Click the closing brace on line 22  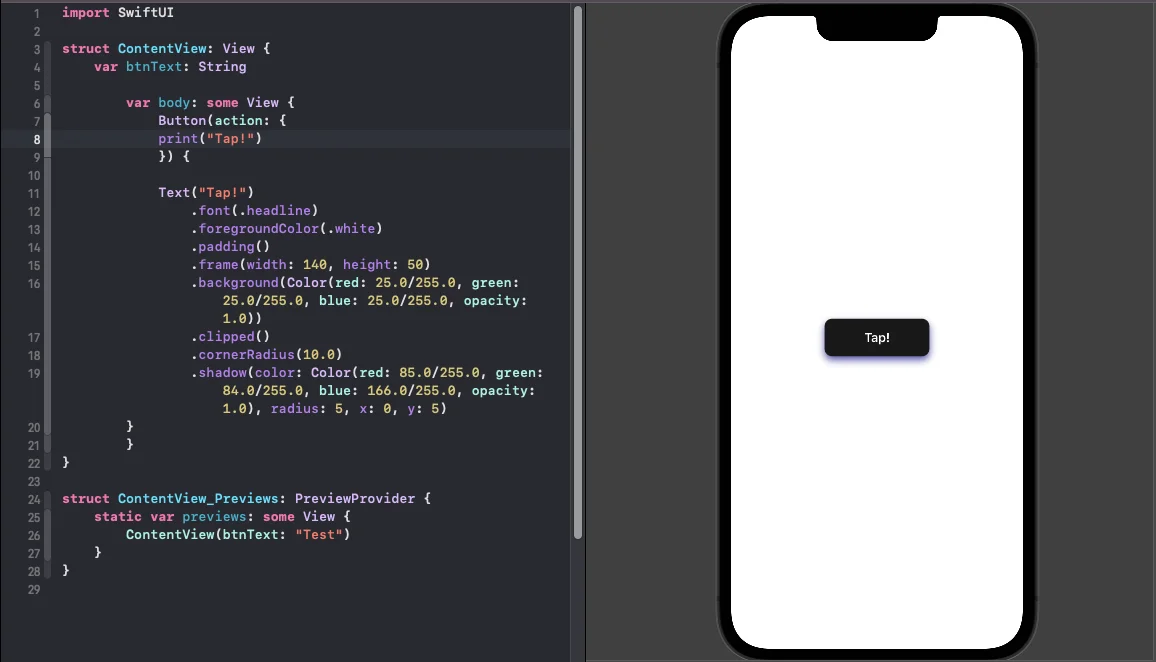66,463
